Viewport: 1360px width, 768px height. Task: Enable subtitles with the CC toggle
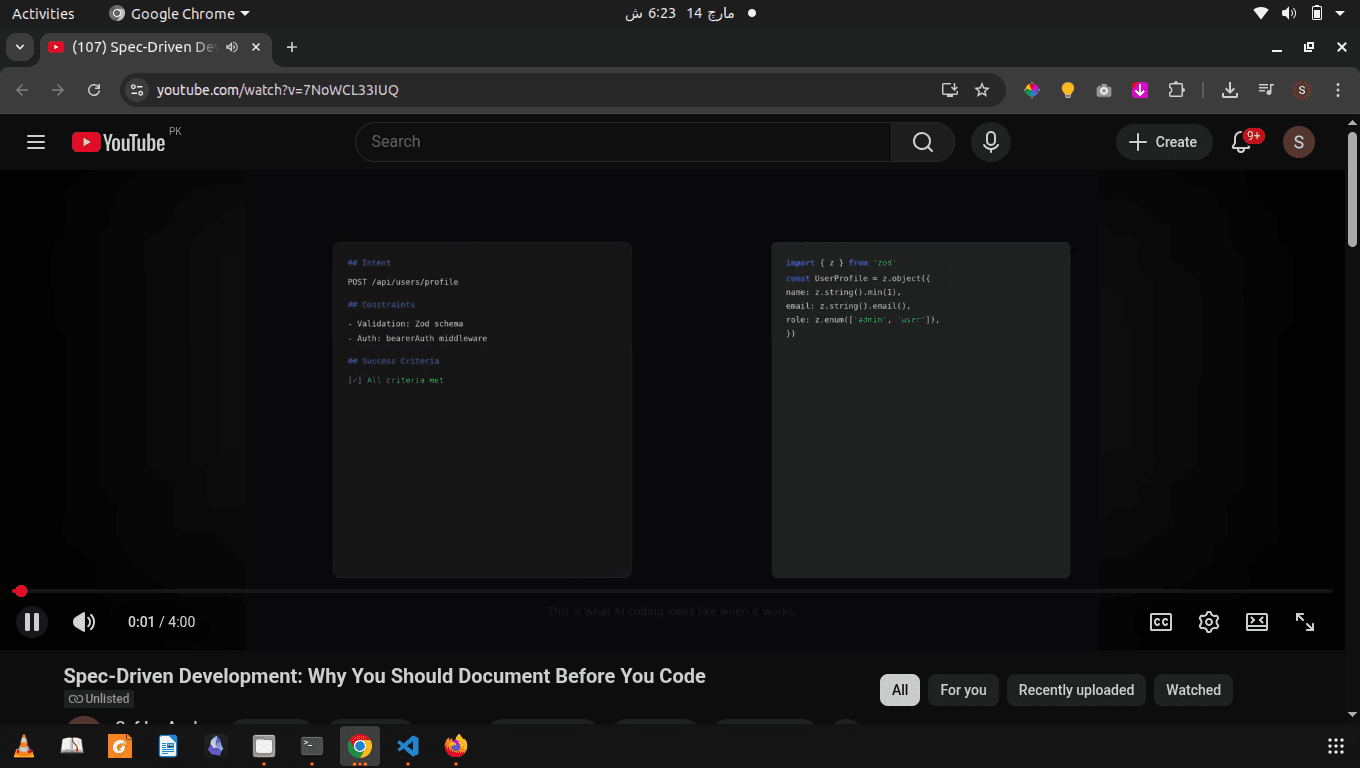[1160, 621]
